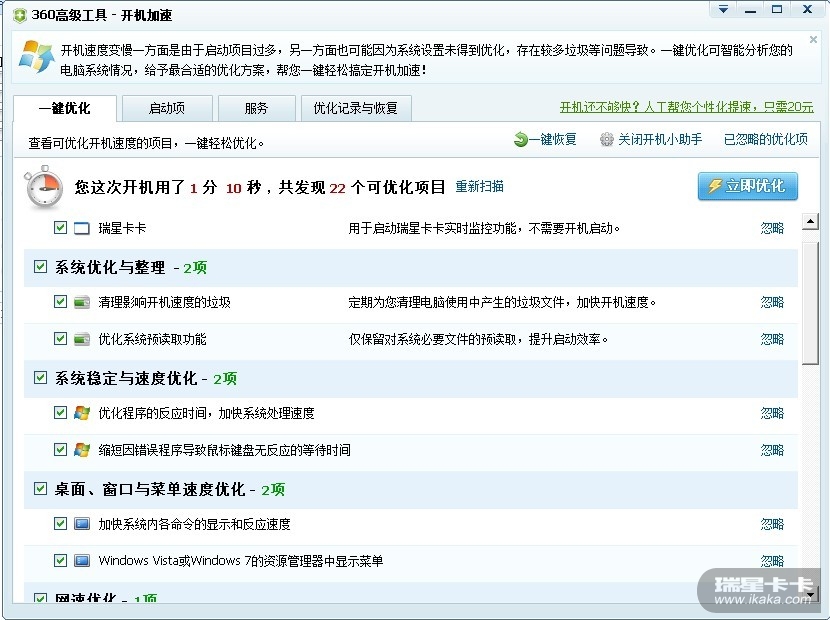Toggle the 系统优化与整理 group checkbox
The image size is (830, 620).
[x=40, y=266]
